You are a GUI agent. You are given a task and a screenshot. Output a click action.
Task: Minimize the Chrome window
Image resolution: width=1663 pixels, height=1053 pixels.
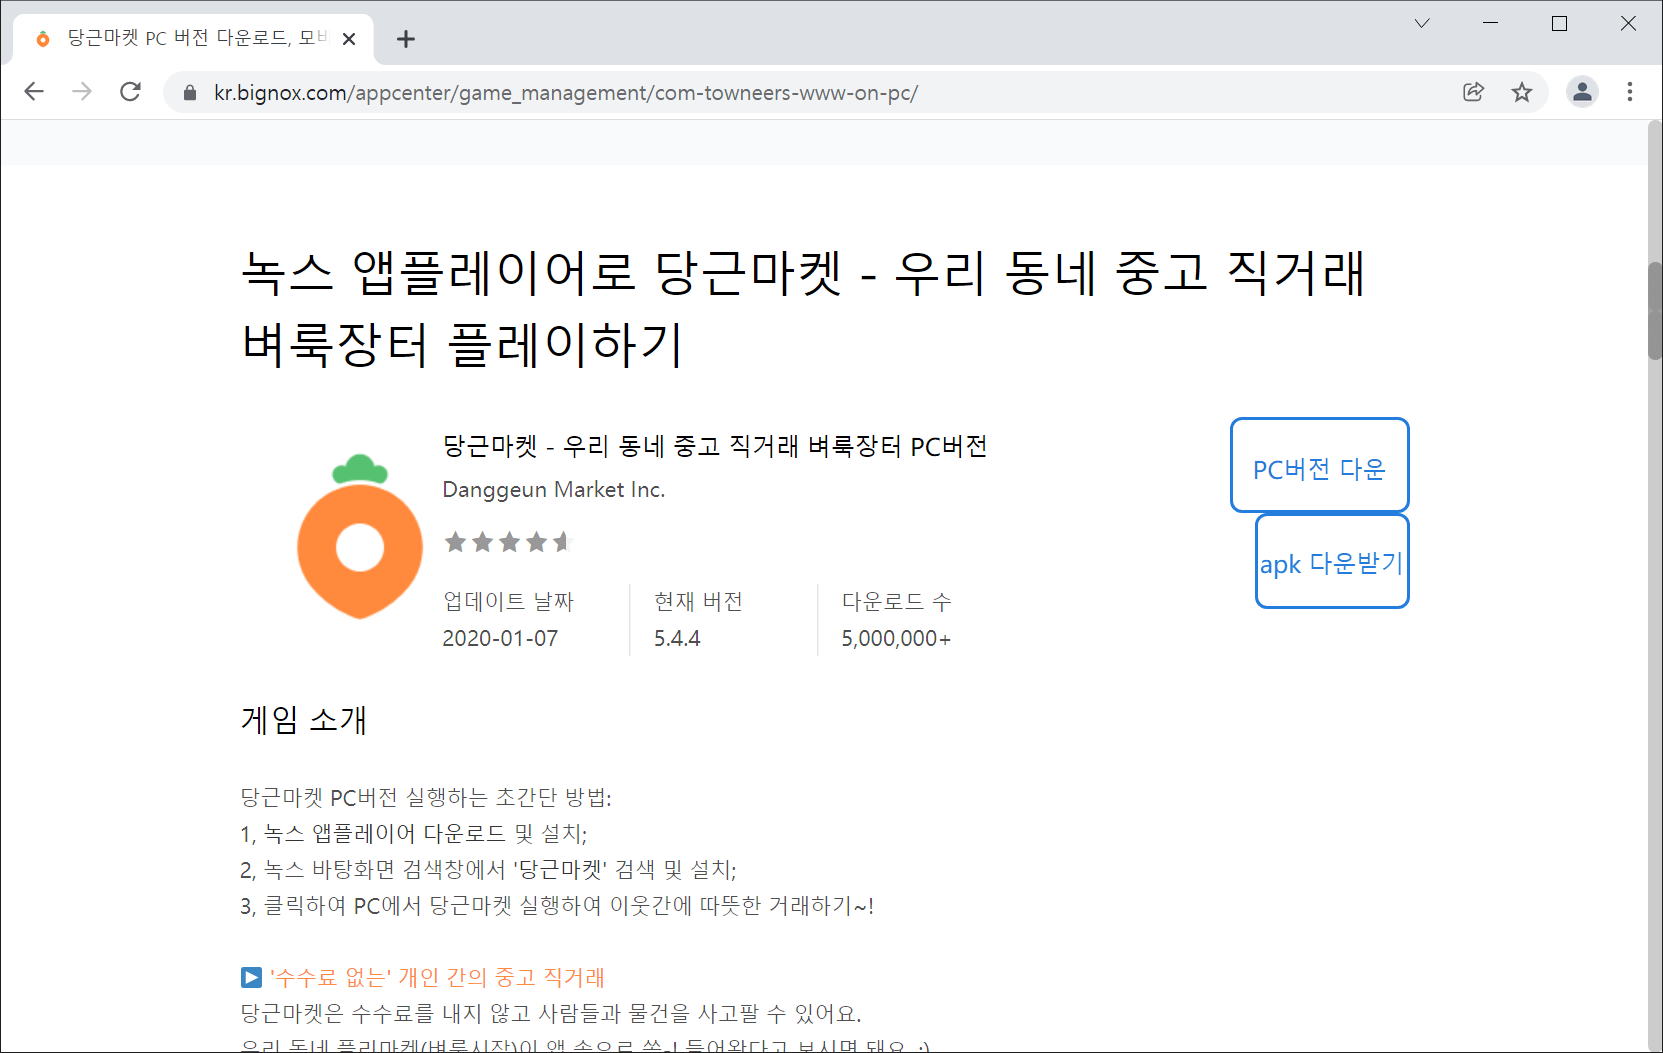(1490, 23)
